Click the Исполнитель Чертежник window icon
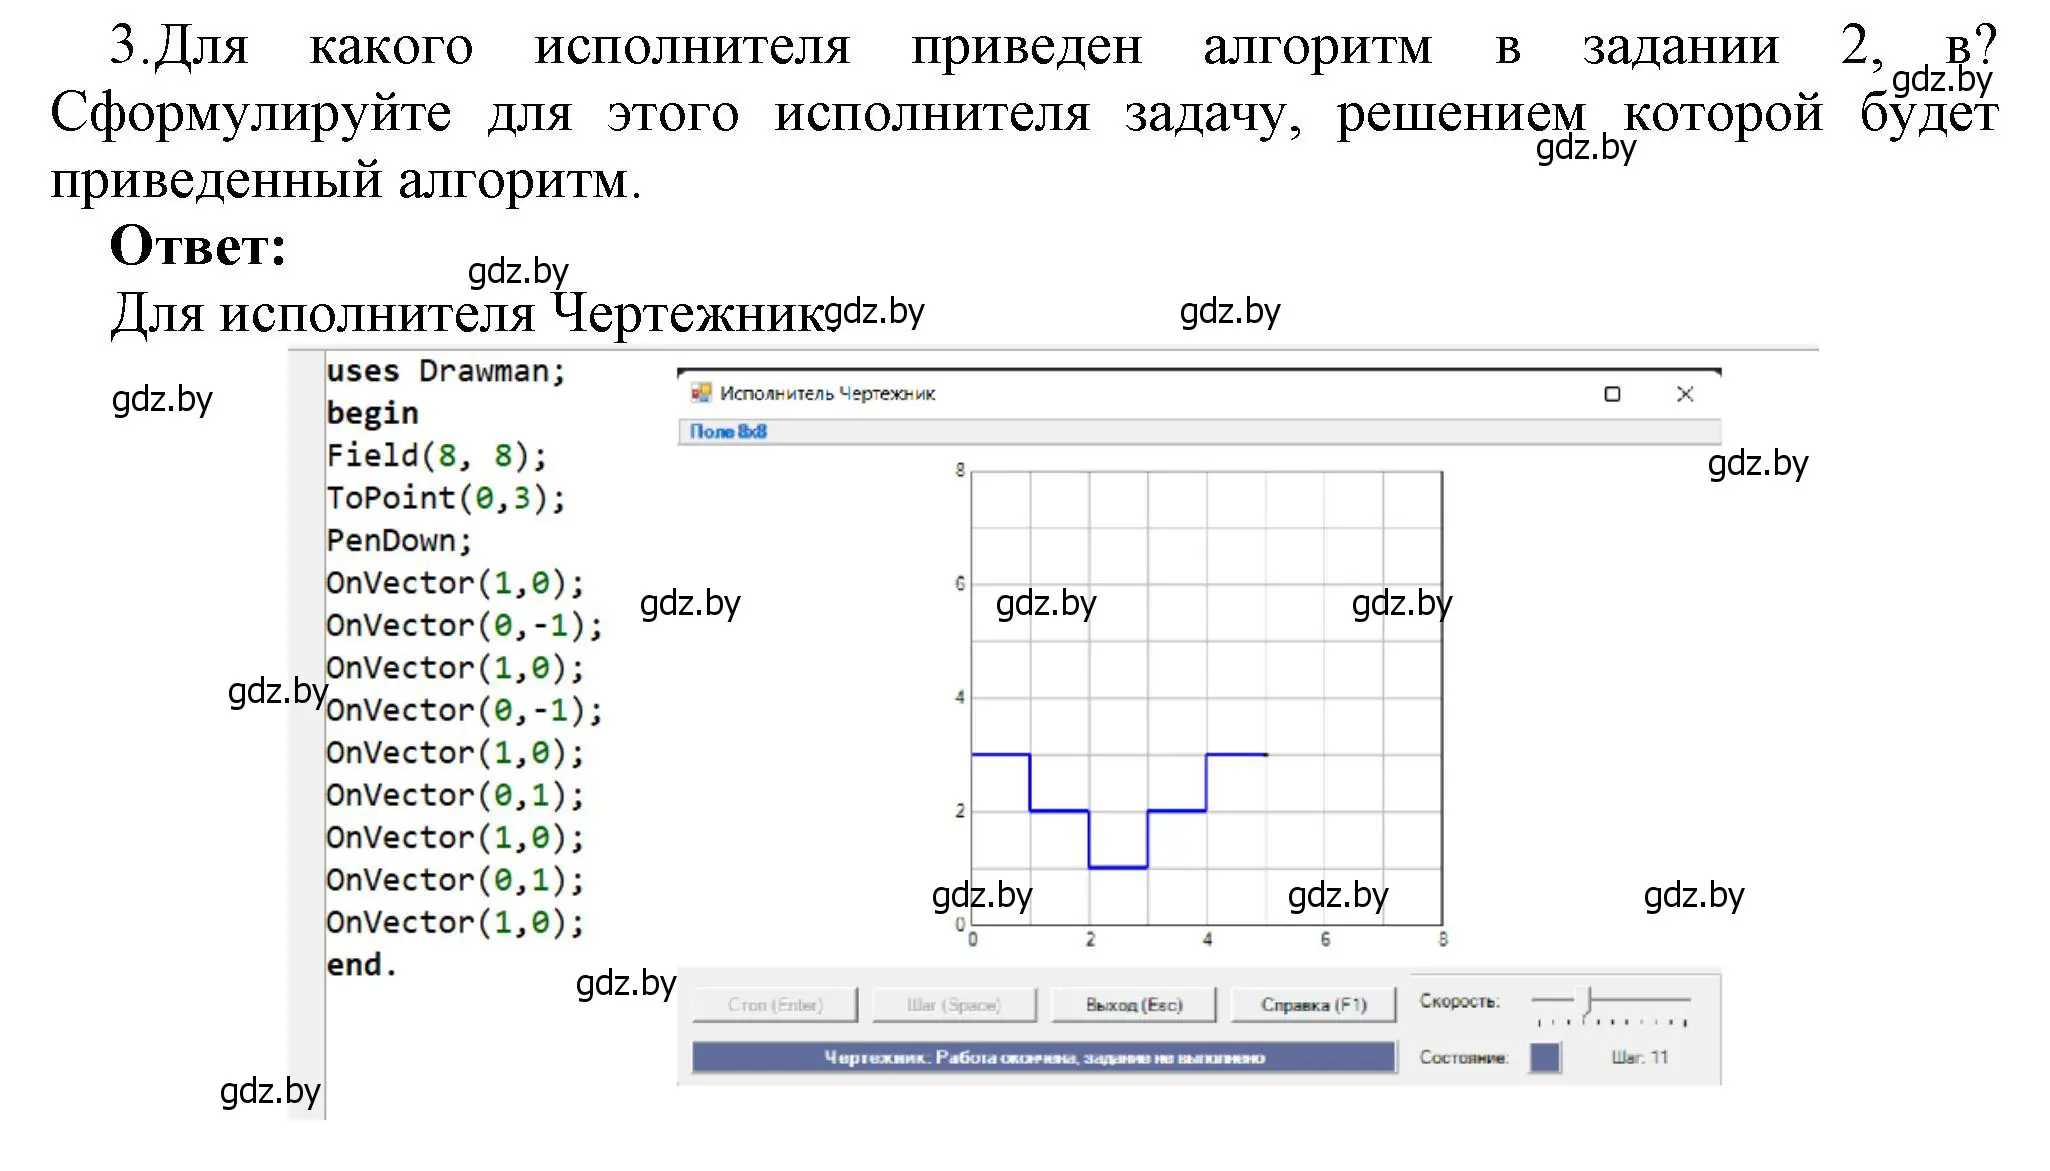2050x1171 pixels. (x=701, y=393)
